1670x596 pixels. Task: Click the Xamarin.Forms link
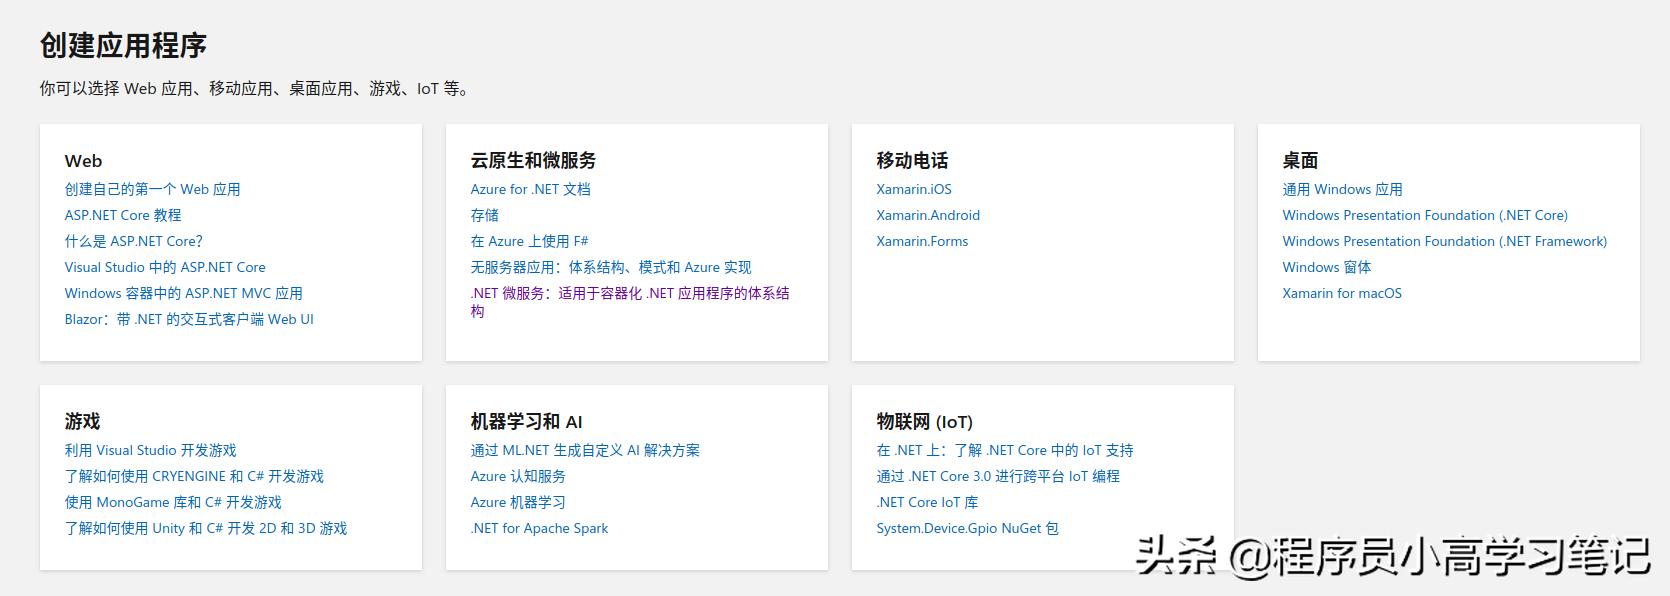coord(921,241)
